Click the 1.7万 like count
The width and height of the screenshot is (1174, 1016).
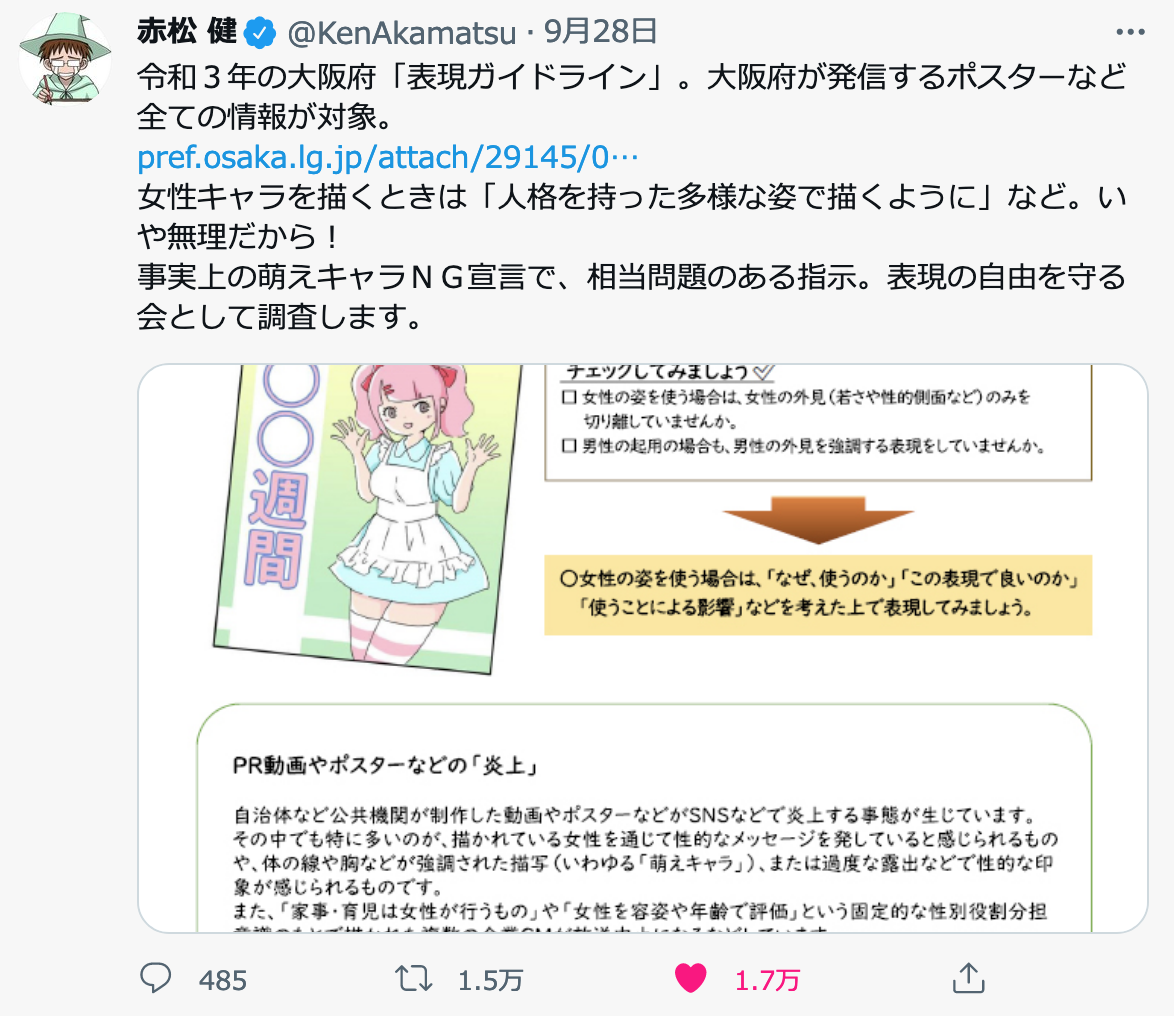pyautogui.click(x=767, y=980)
